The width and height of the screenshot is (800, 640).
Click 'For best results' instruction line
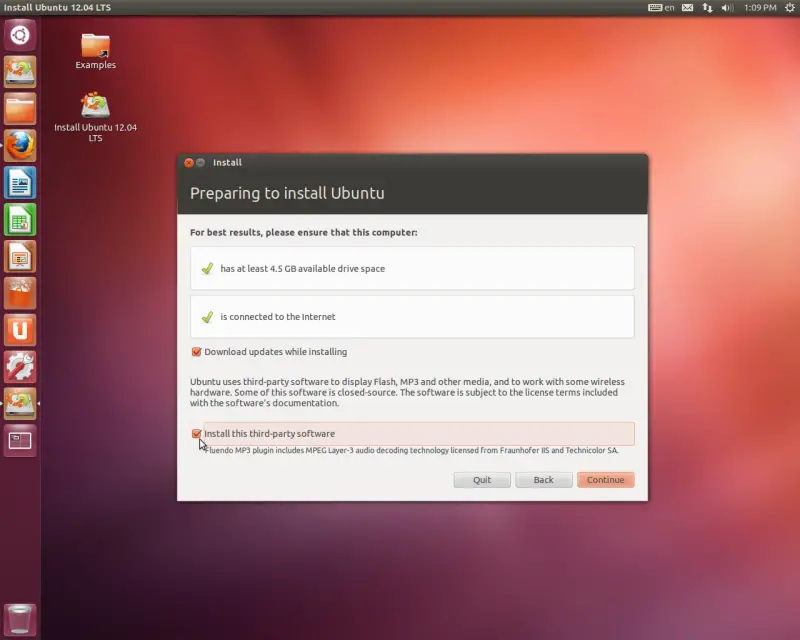coord(304,232)
